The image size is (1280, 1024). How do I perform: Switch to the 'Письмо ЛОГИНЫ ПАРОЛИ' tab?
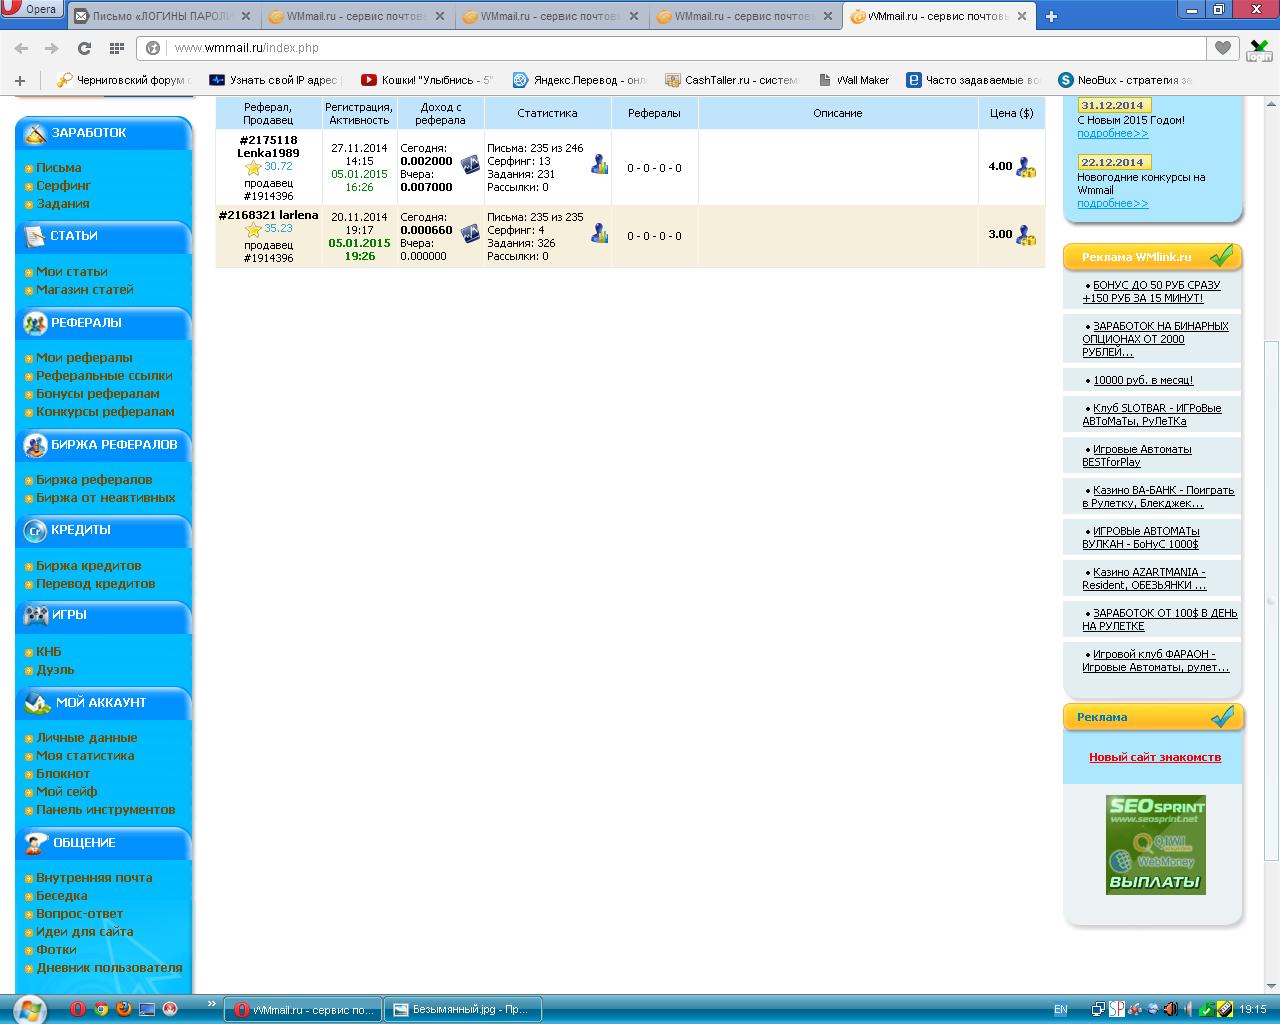tap(162, 16)
